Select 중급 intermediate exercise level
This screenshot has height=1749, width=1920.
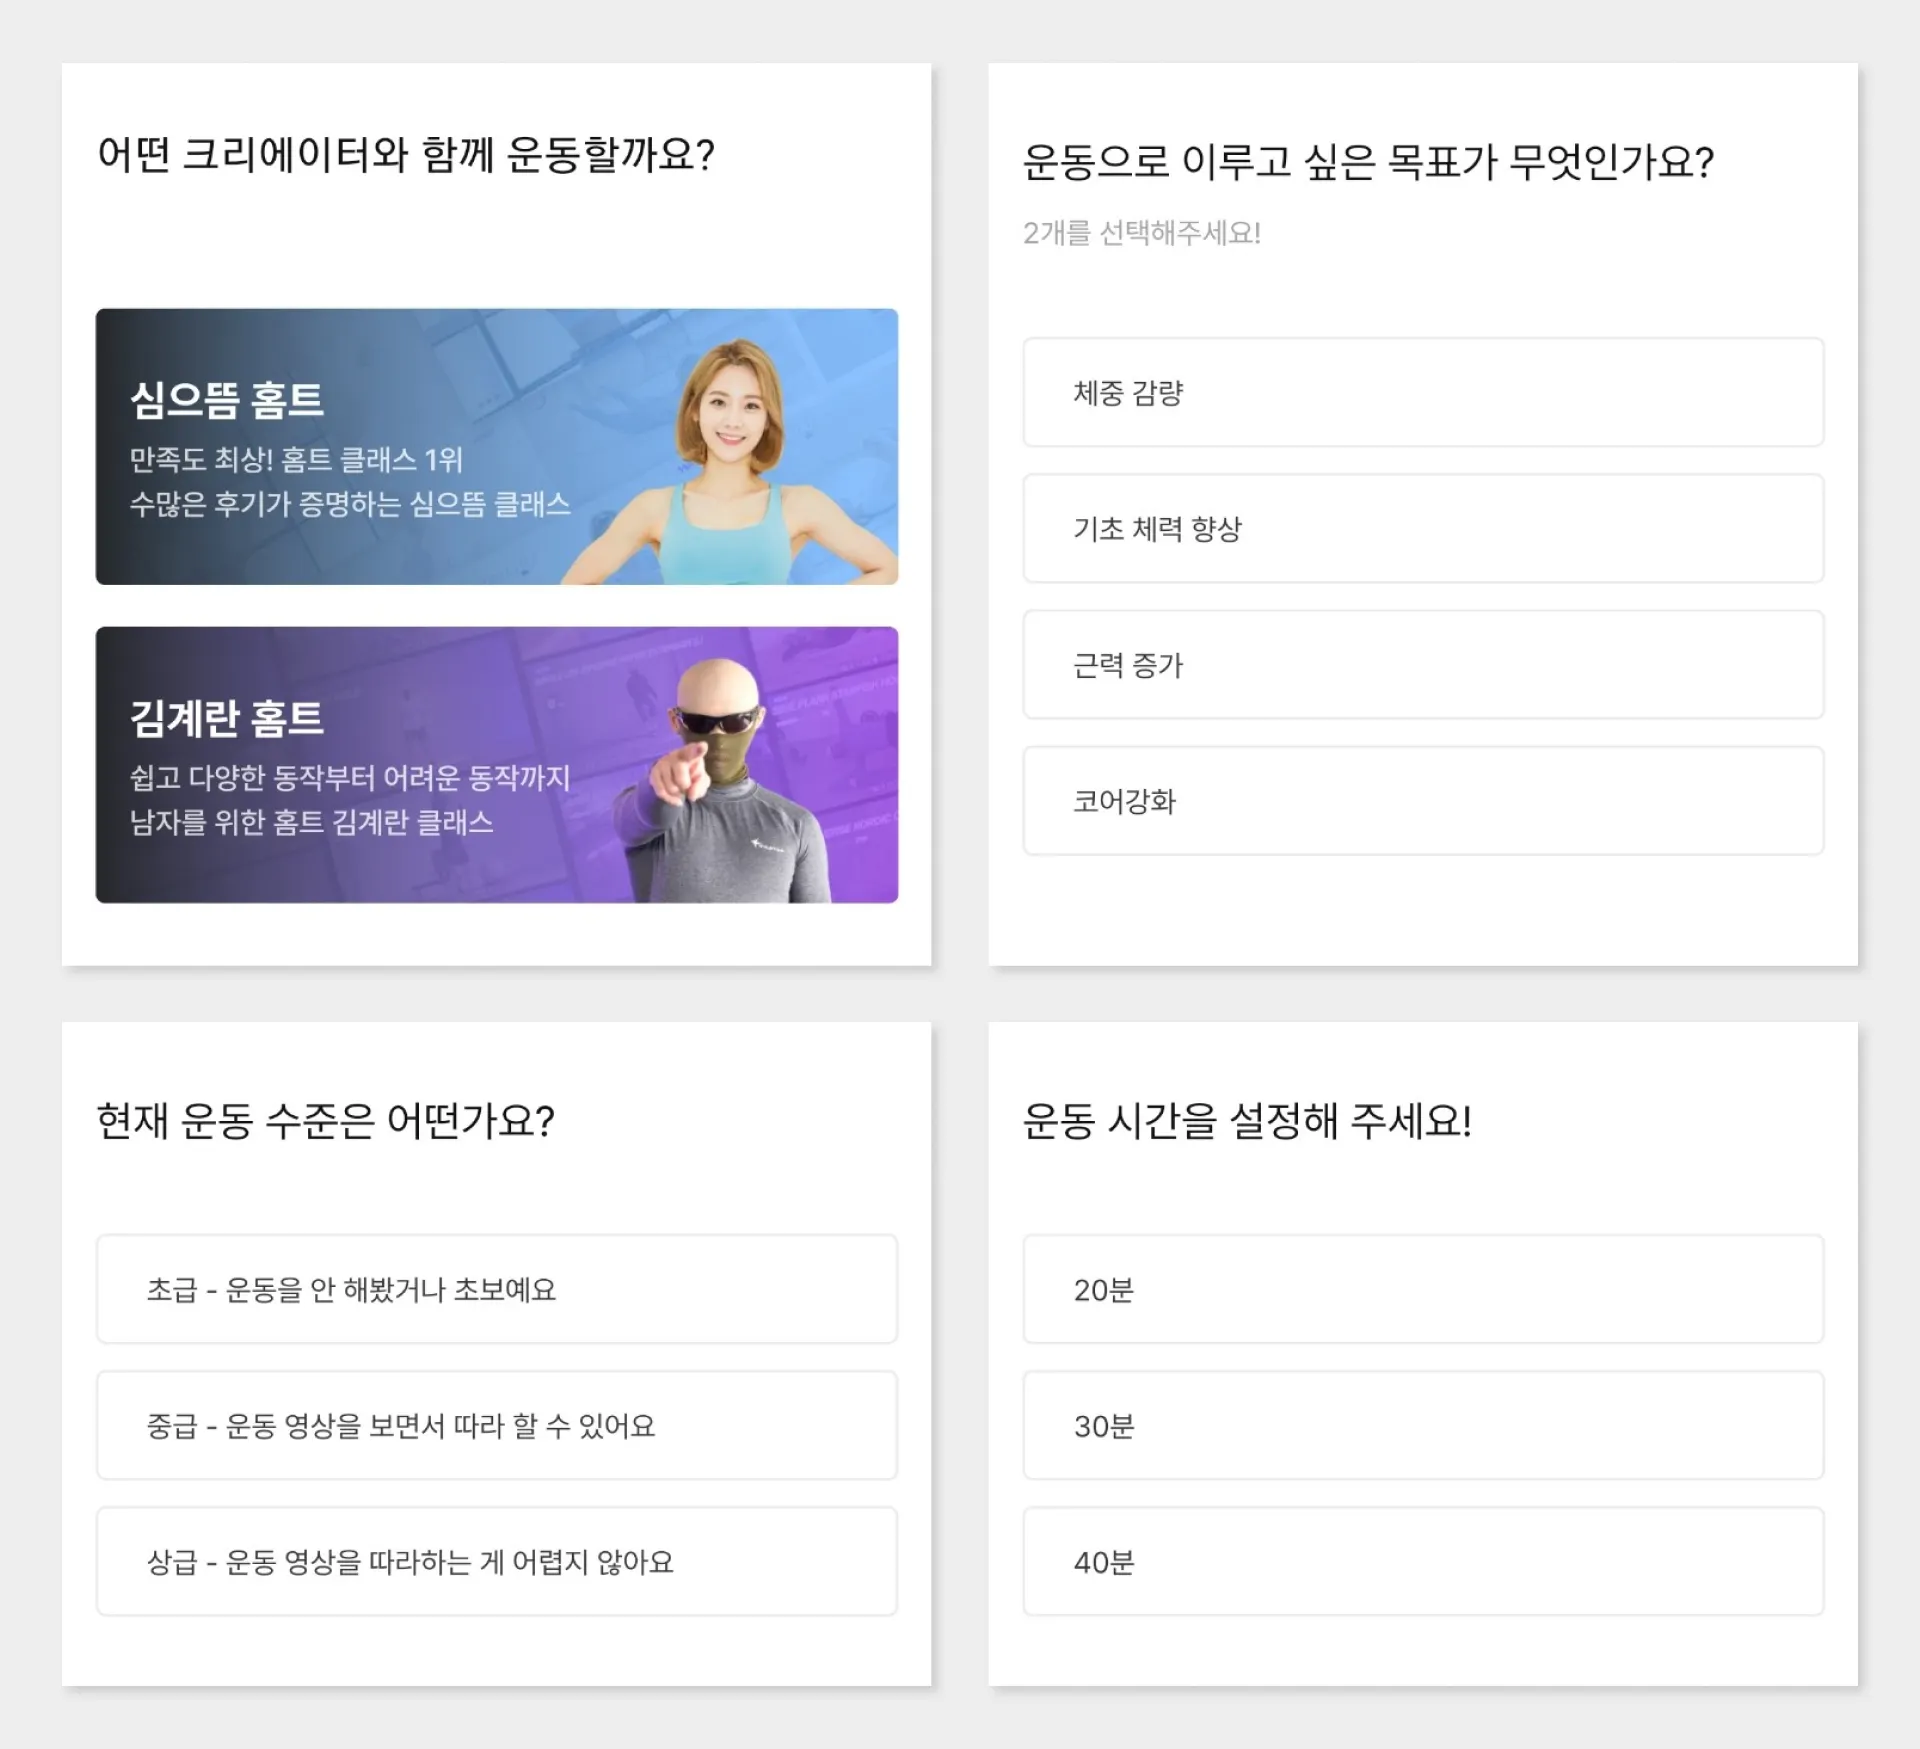click(x=496, y=1425)
